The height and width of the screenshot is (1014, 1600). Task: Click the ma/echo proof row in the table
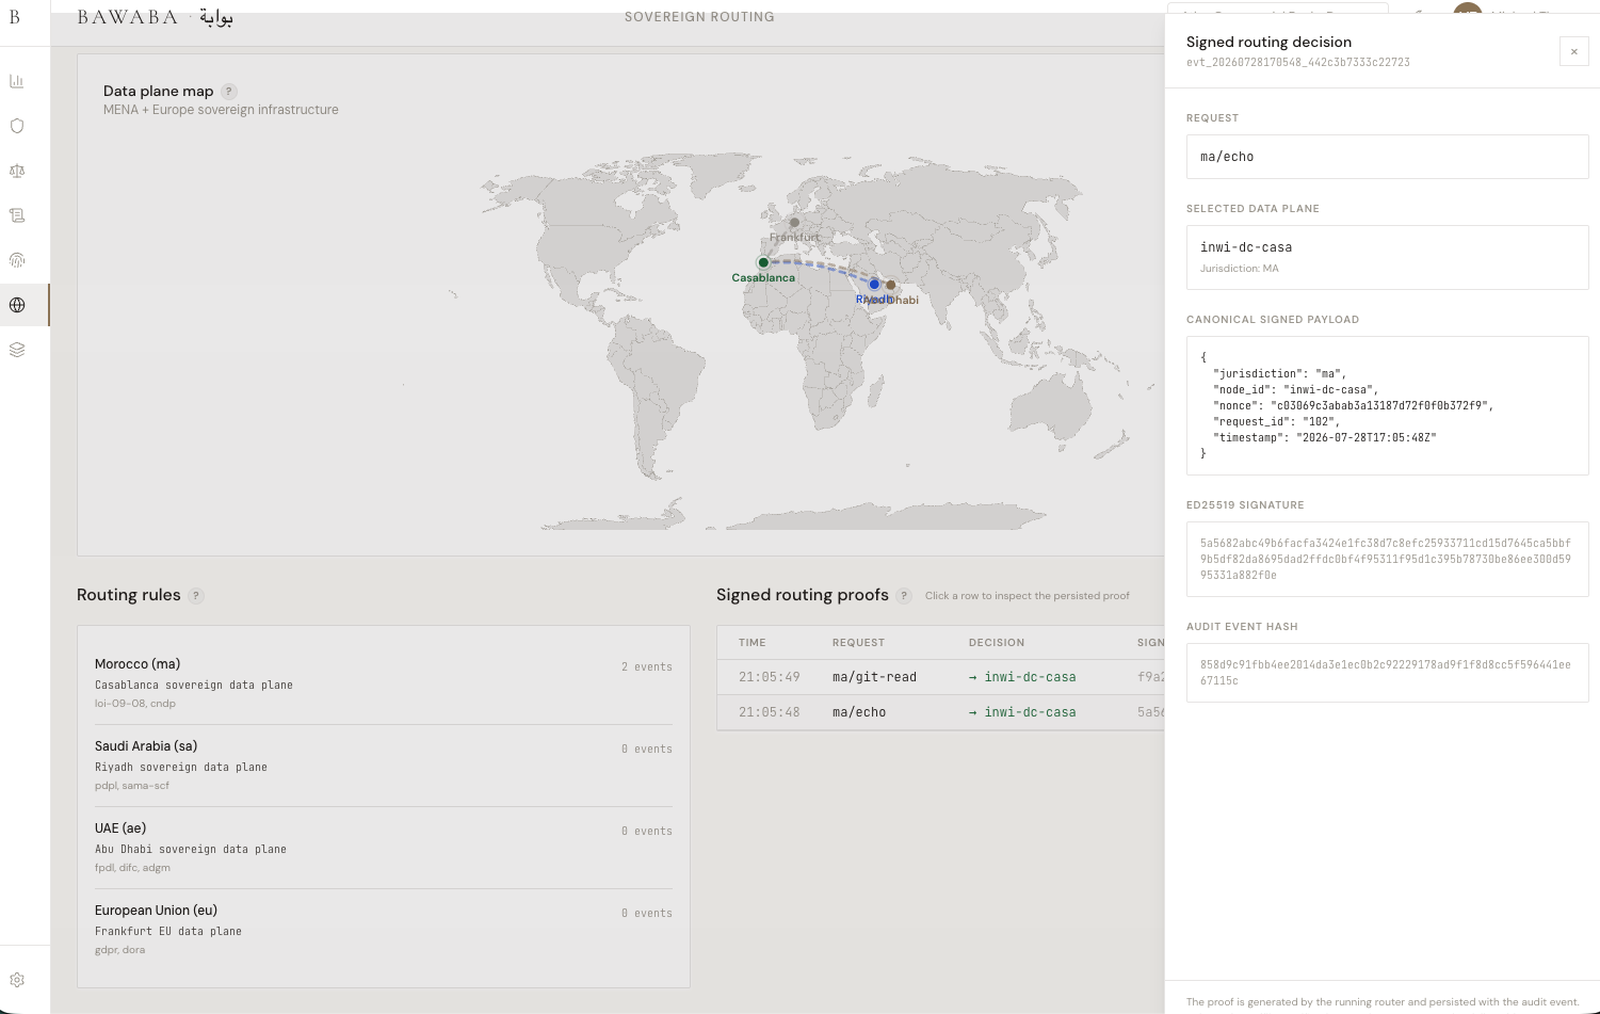[x=941, y=712]
